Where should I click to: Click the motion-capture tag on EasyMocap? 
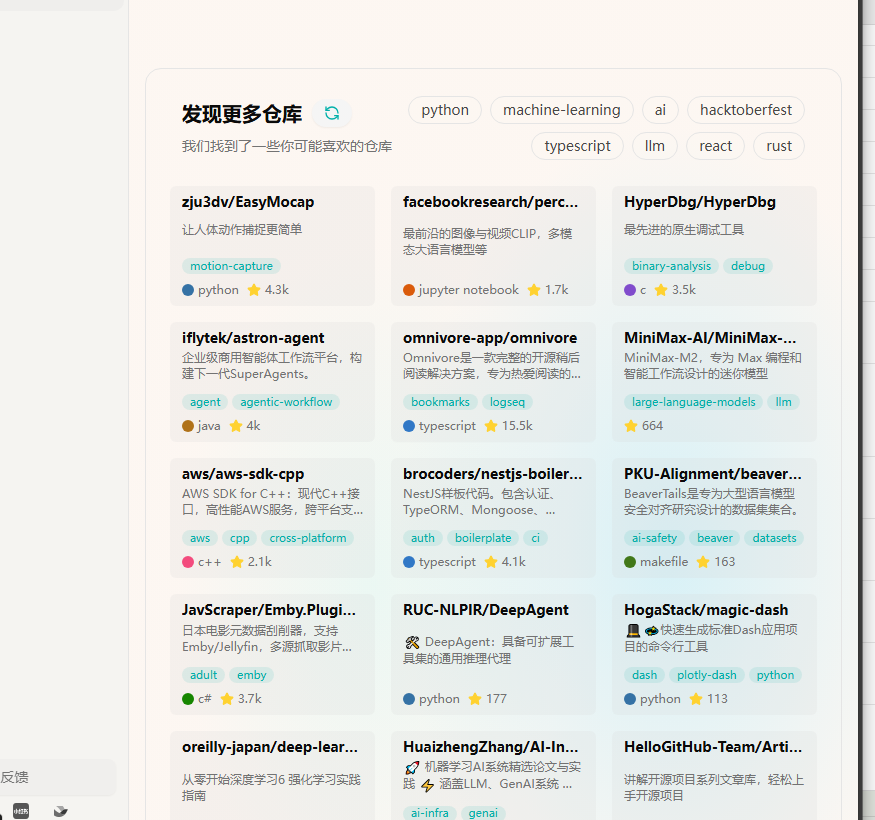[x=231, y=266]
